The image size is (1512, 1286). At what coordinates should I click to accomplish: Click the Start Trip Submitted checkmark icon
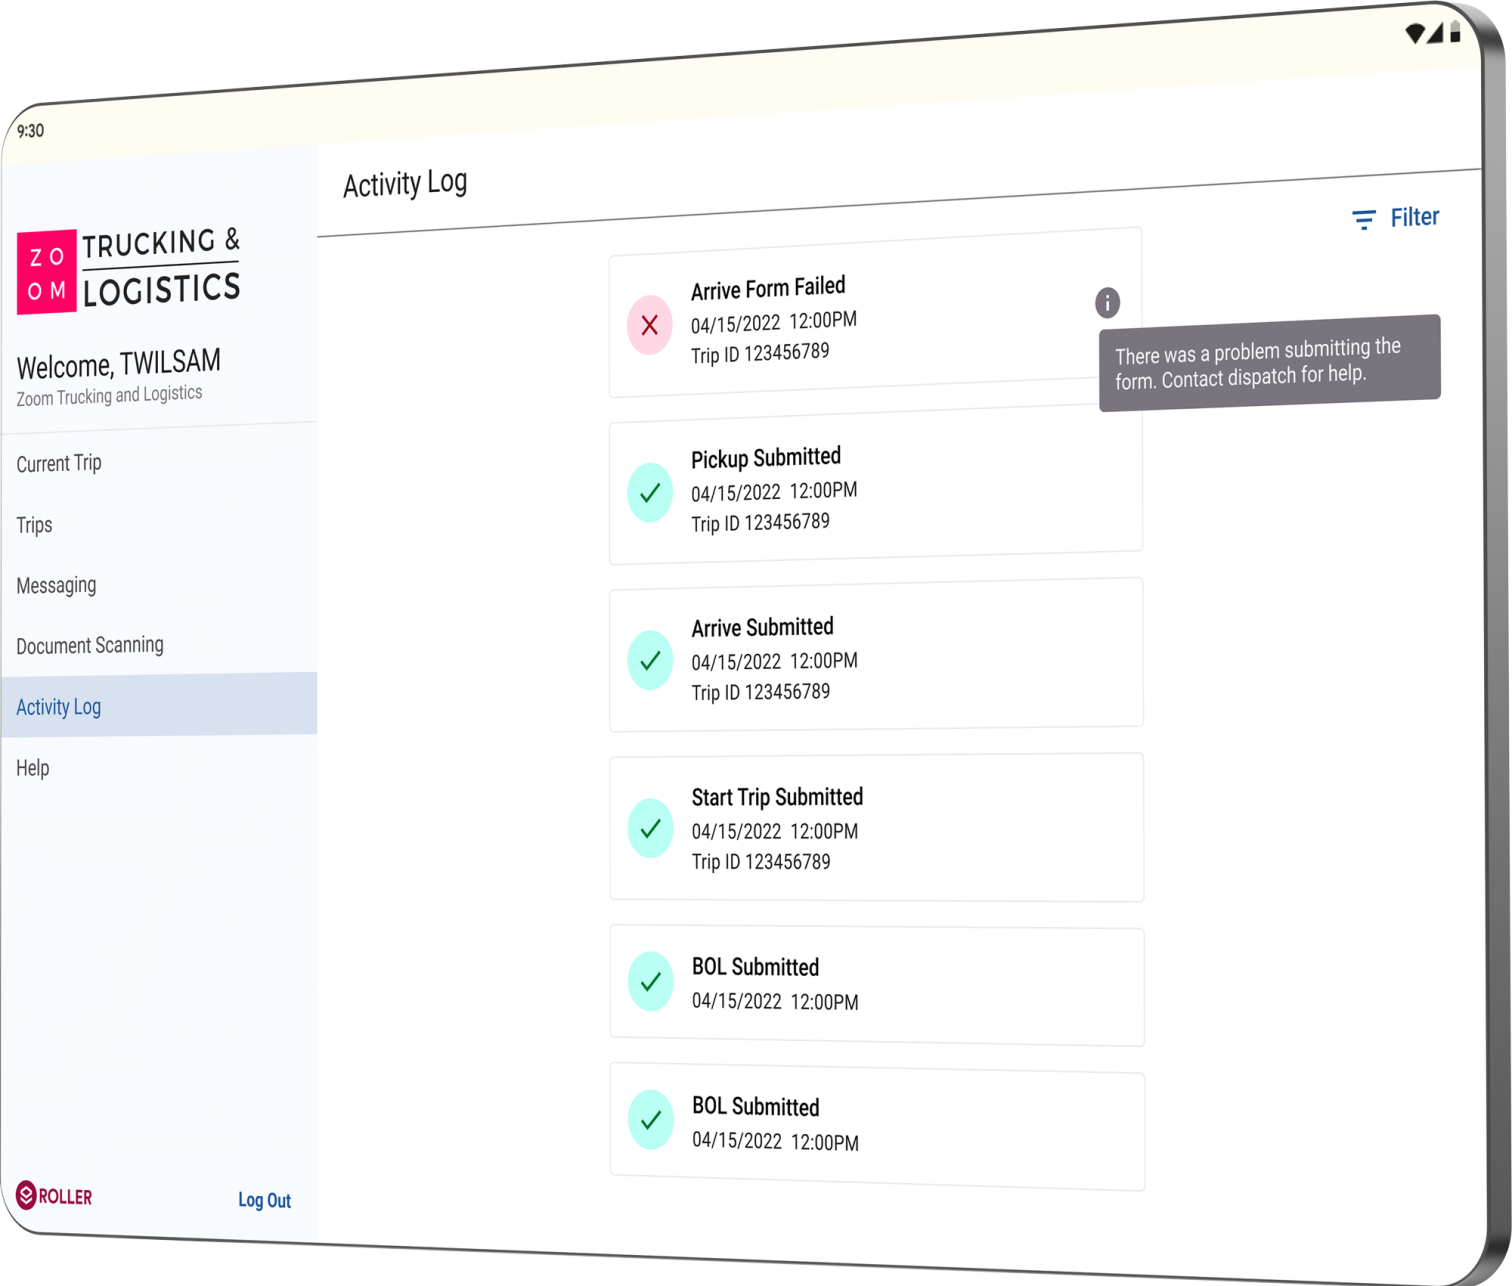pos(650,828)
